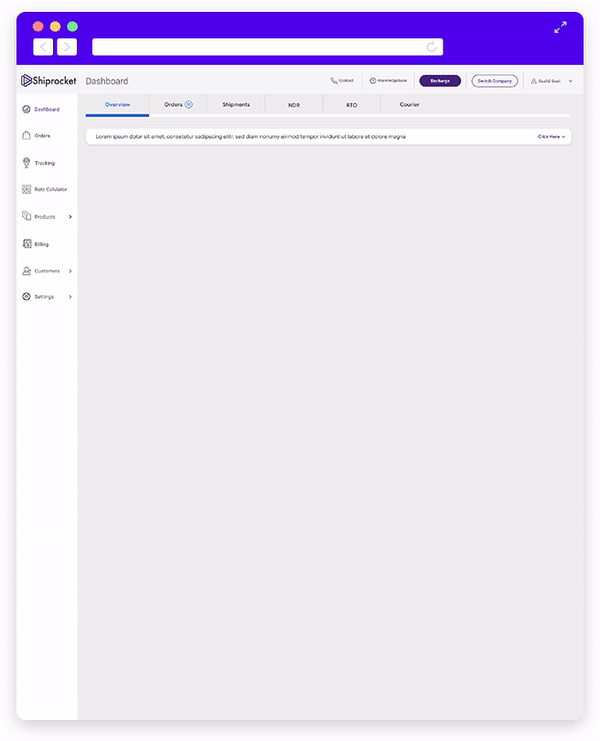Click the Products icon in sidebar

click(26, 216)
